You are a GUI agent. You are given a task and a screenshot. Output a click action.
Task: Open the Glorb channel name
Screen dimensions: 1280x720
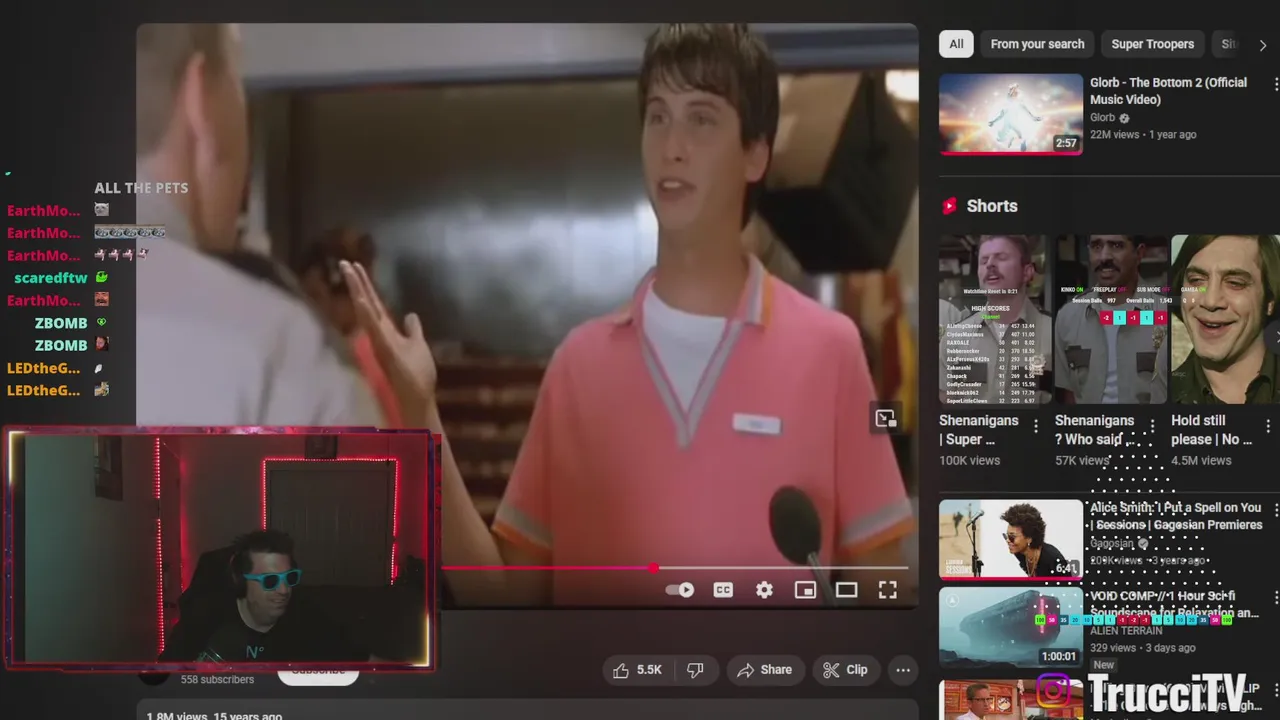point(1102,117)
